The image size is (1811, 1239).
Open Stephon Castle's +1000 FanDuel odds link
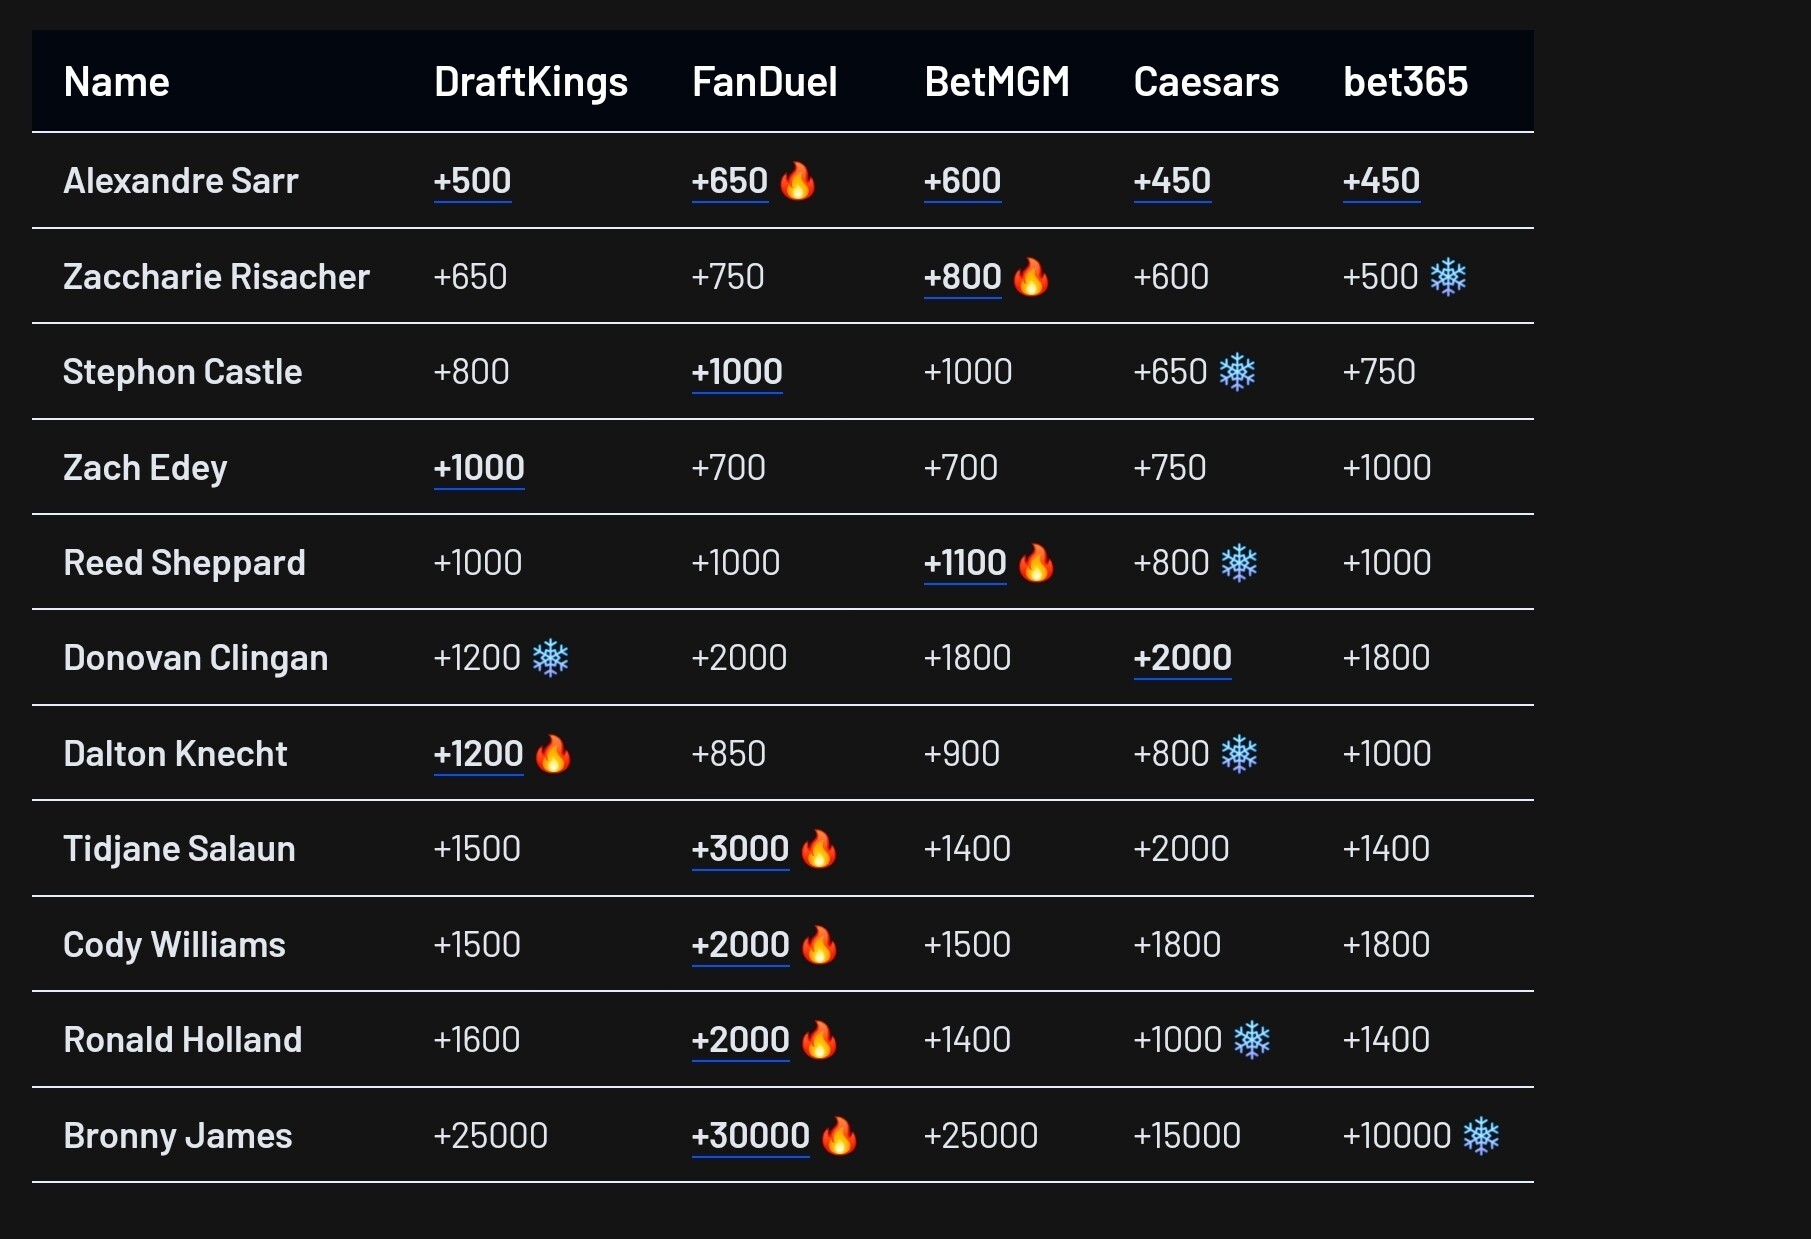pyautogui.click(x=737, y=372)
